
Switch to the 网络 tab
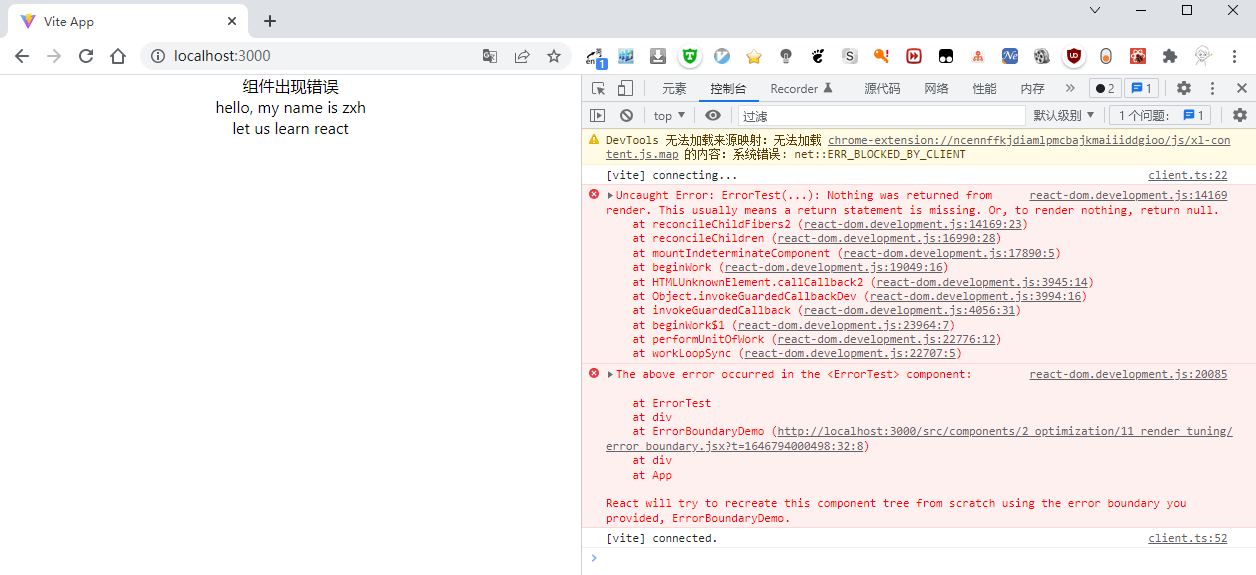pos(936,89)
